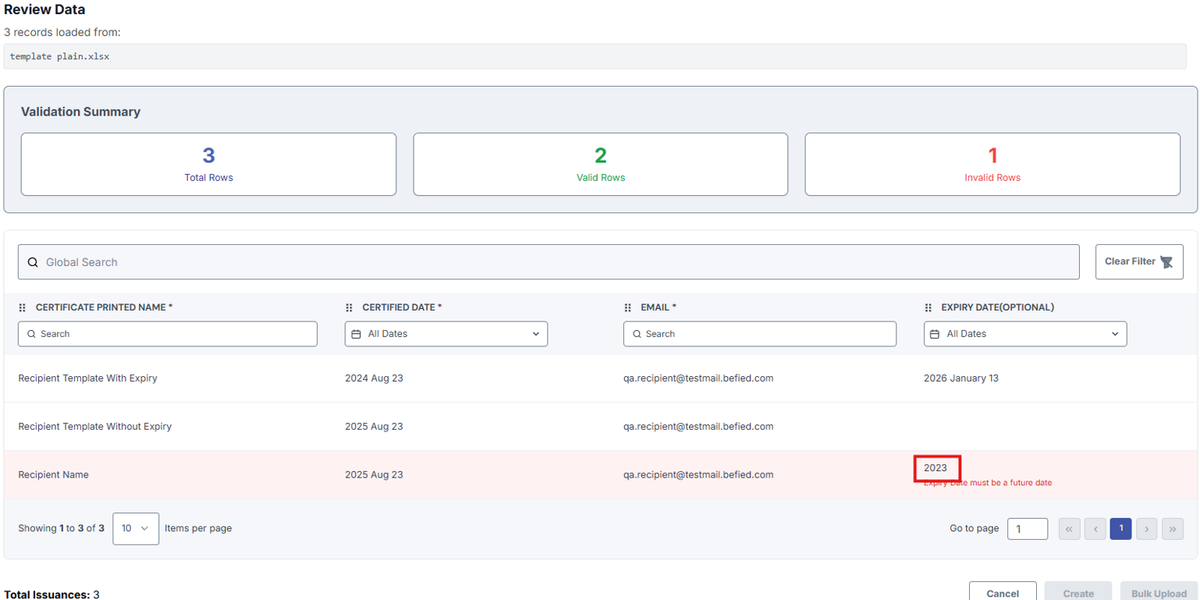This screenshot has height=600, width=1200.
Task: Click the funnel icon in Clear Filter
Action: (1165, 262)
